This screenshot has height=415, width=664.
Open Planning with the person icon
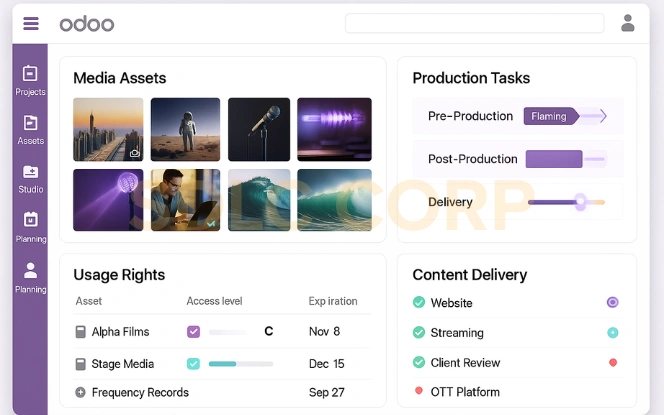tap(30, 278)
